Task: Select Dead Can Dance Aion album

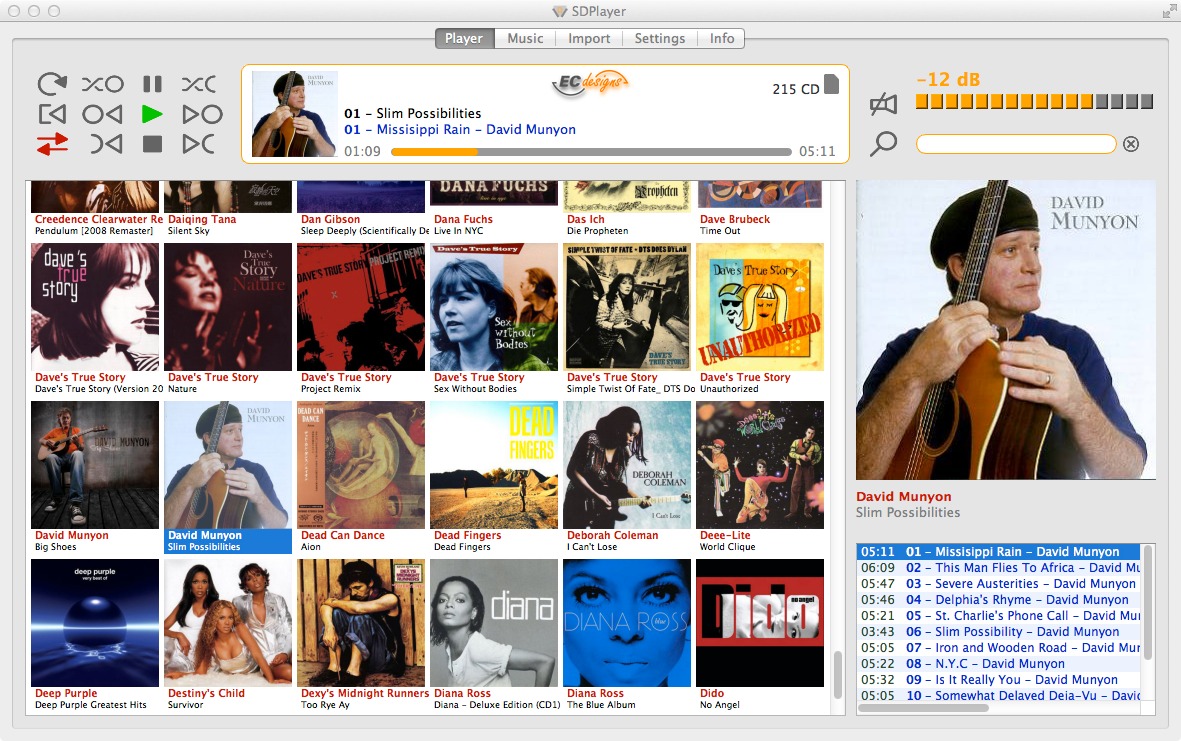Action: 361,477
